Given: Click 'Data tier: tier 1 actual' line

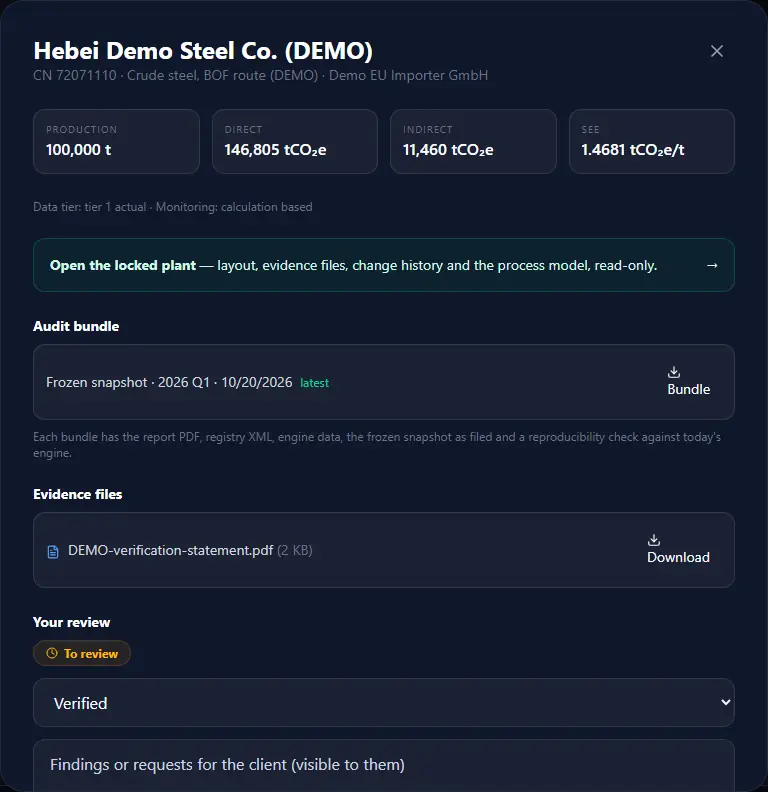Looking at the screenshot, I should coord(173,207).
